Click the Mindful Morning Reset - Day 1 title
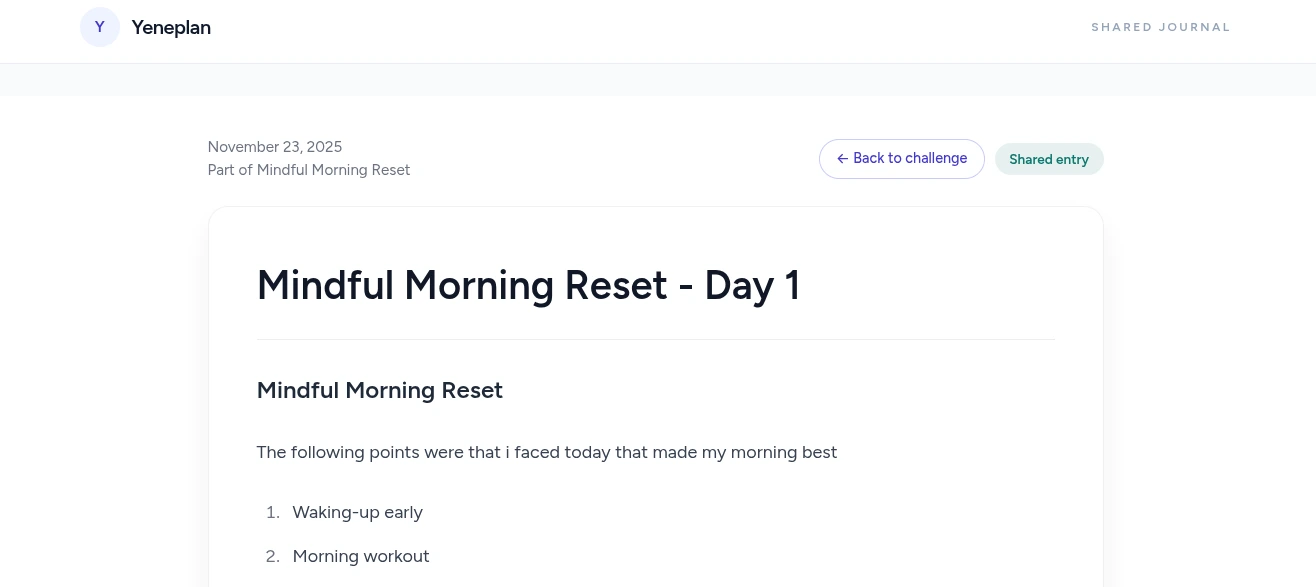Image resolution: width=1316 pixels, height=587 pixels. [528, 285]
